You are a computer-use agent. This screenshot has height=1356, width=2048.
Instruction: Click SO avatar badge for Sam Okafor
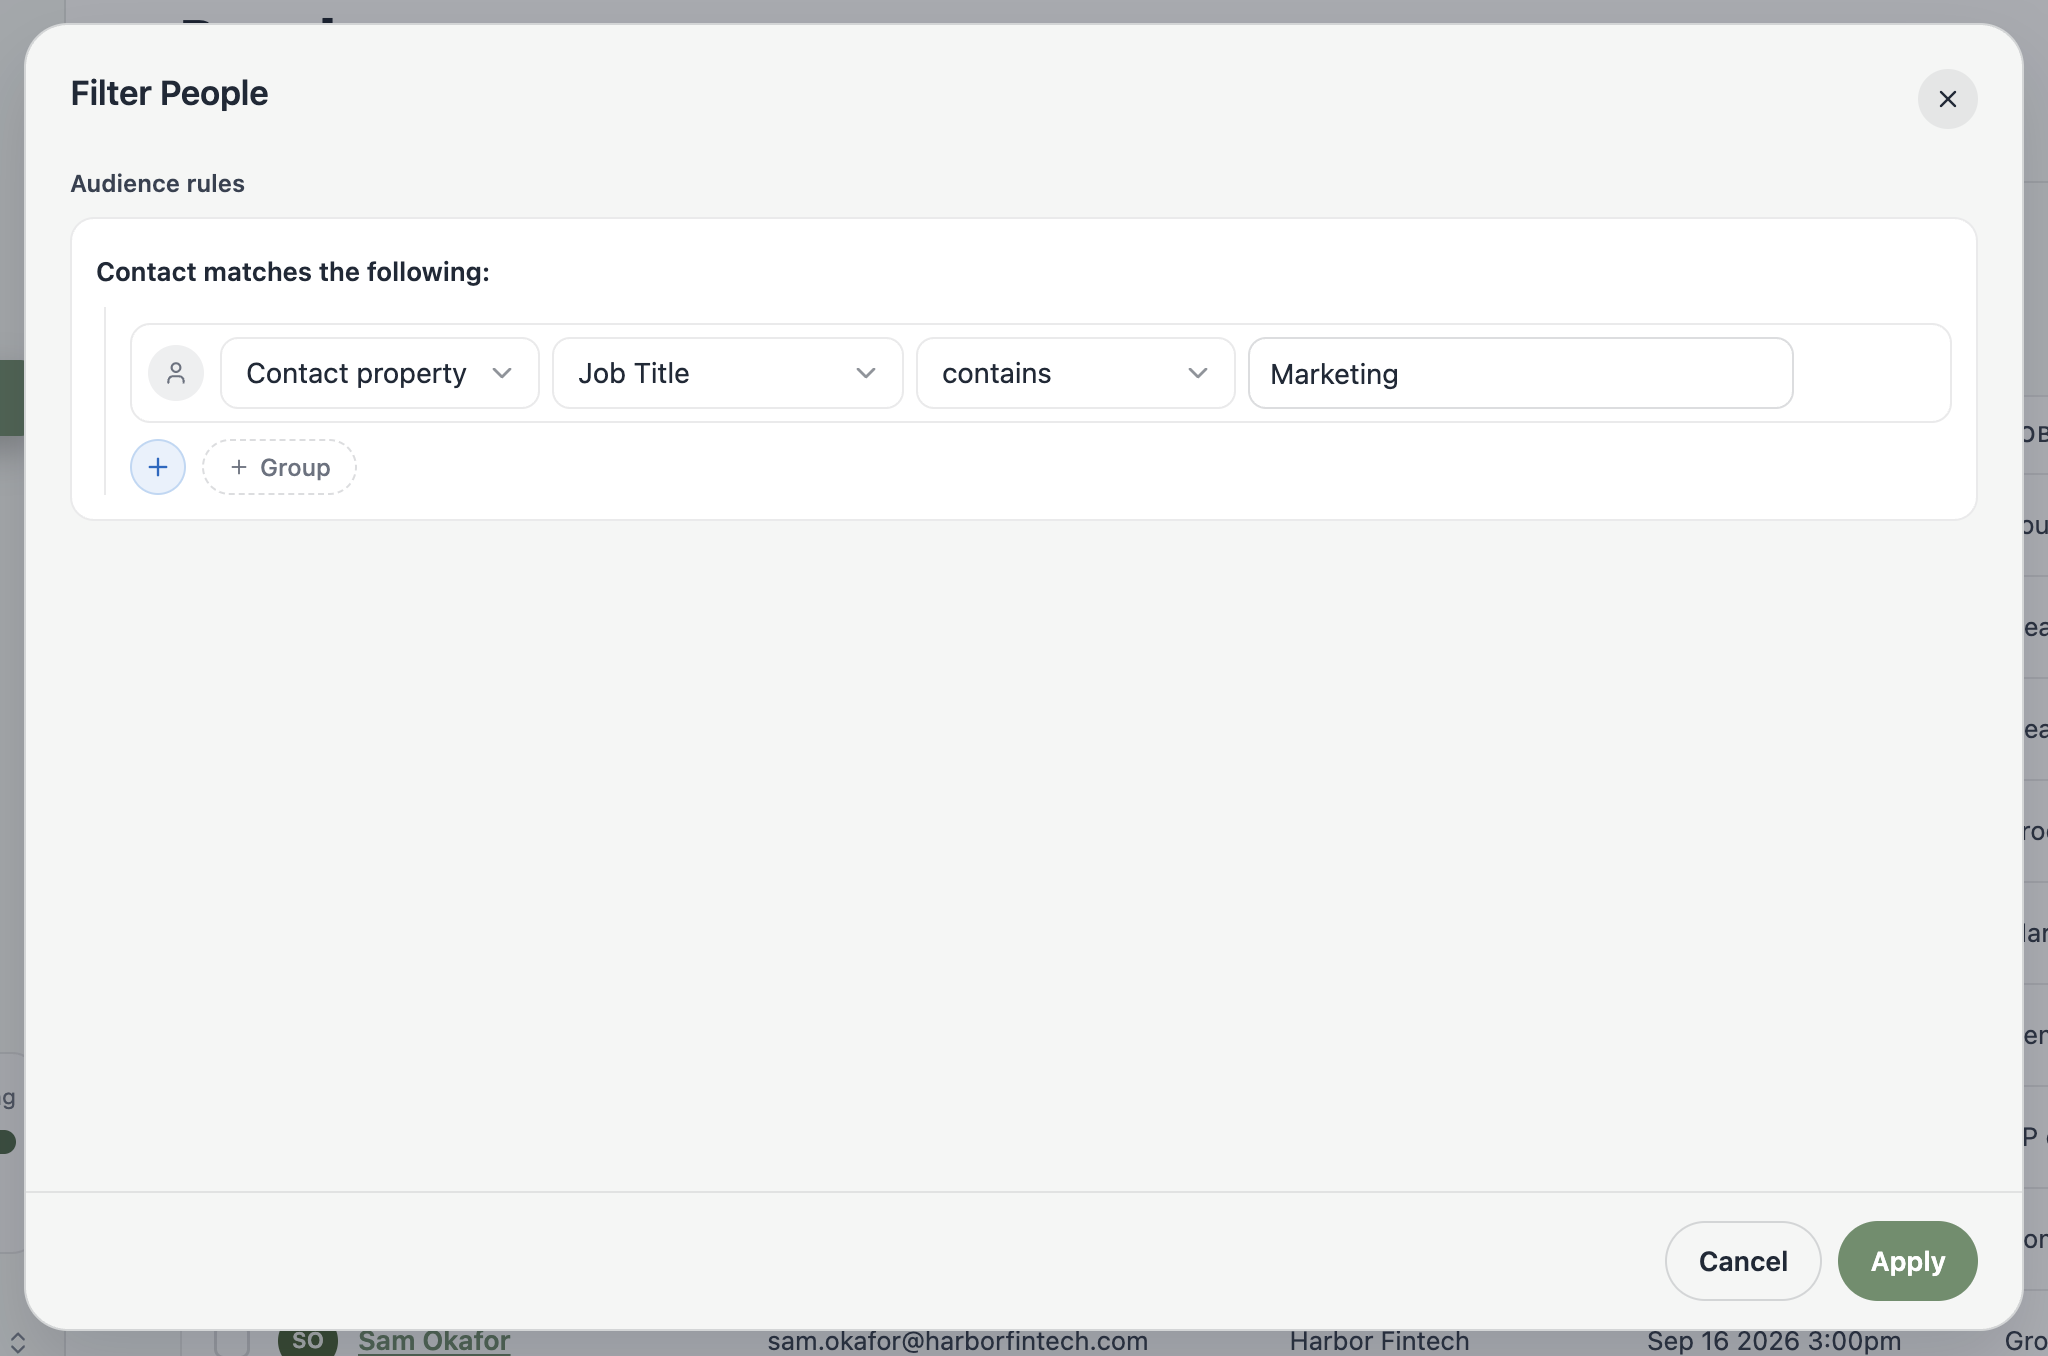[308, 1341]
